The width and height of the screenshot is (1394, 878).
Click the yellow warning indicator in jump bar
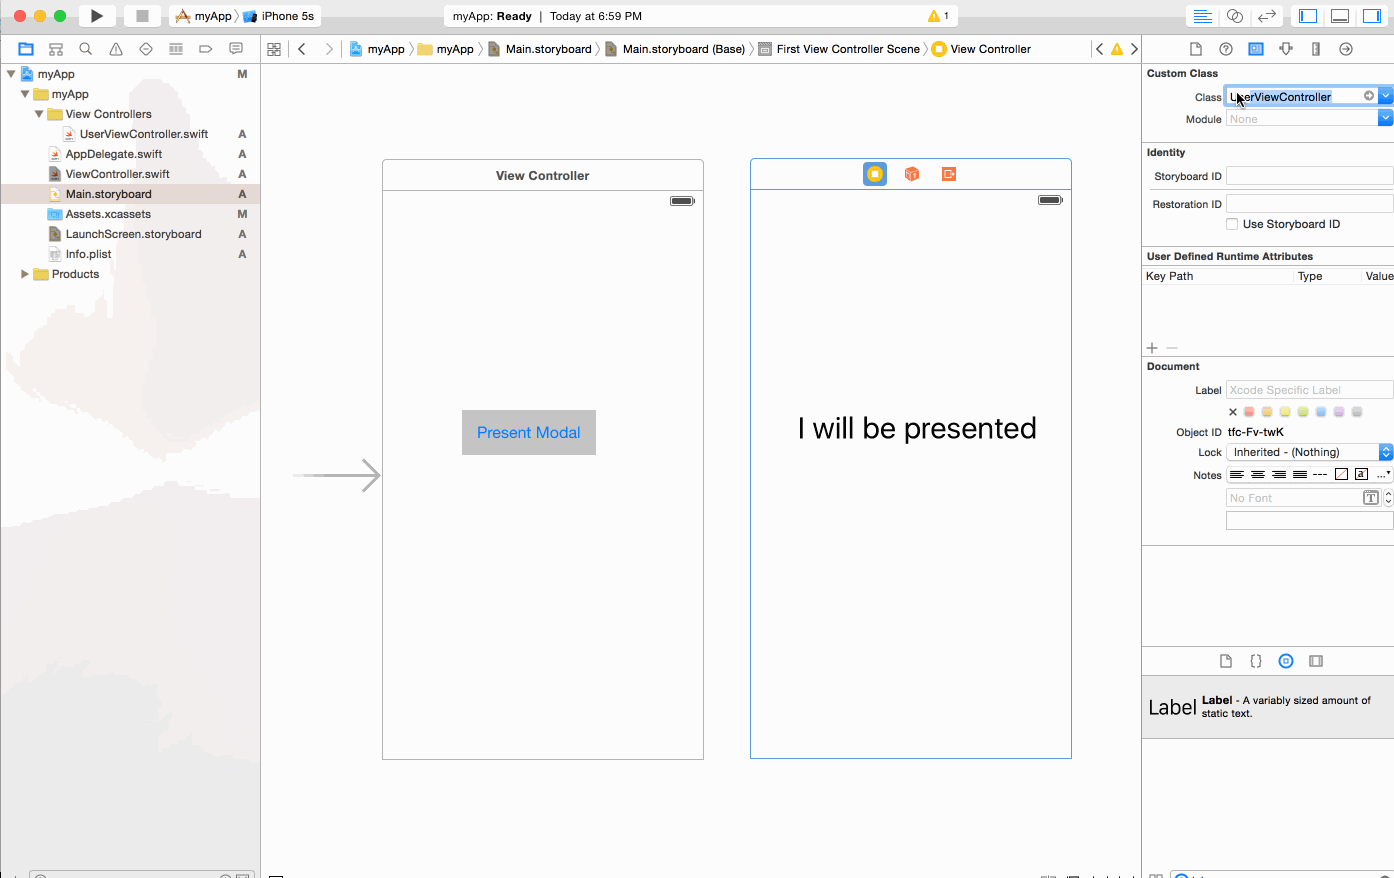(1117, 49)
